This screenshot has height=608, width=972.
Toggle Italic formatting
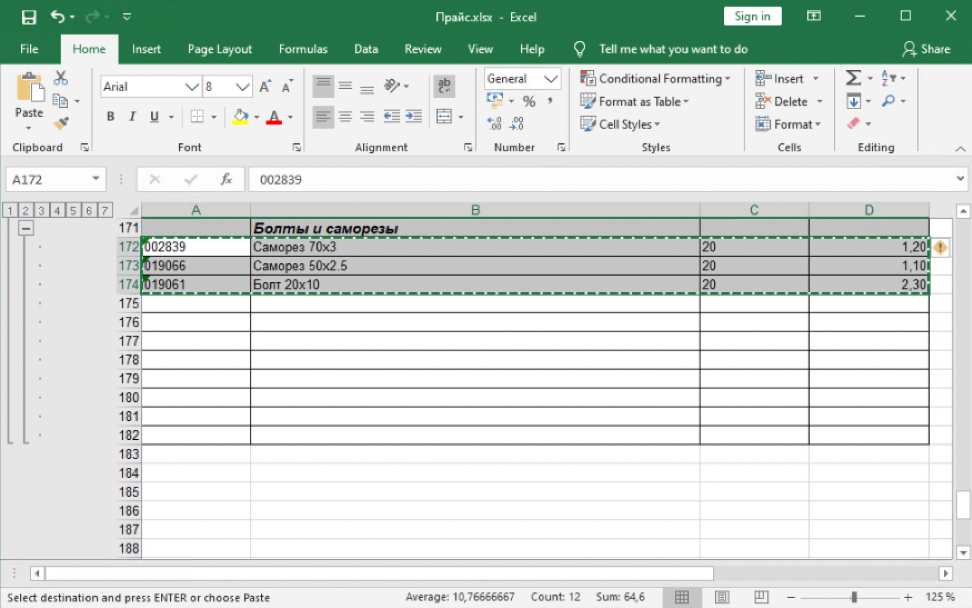point(133,117)
